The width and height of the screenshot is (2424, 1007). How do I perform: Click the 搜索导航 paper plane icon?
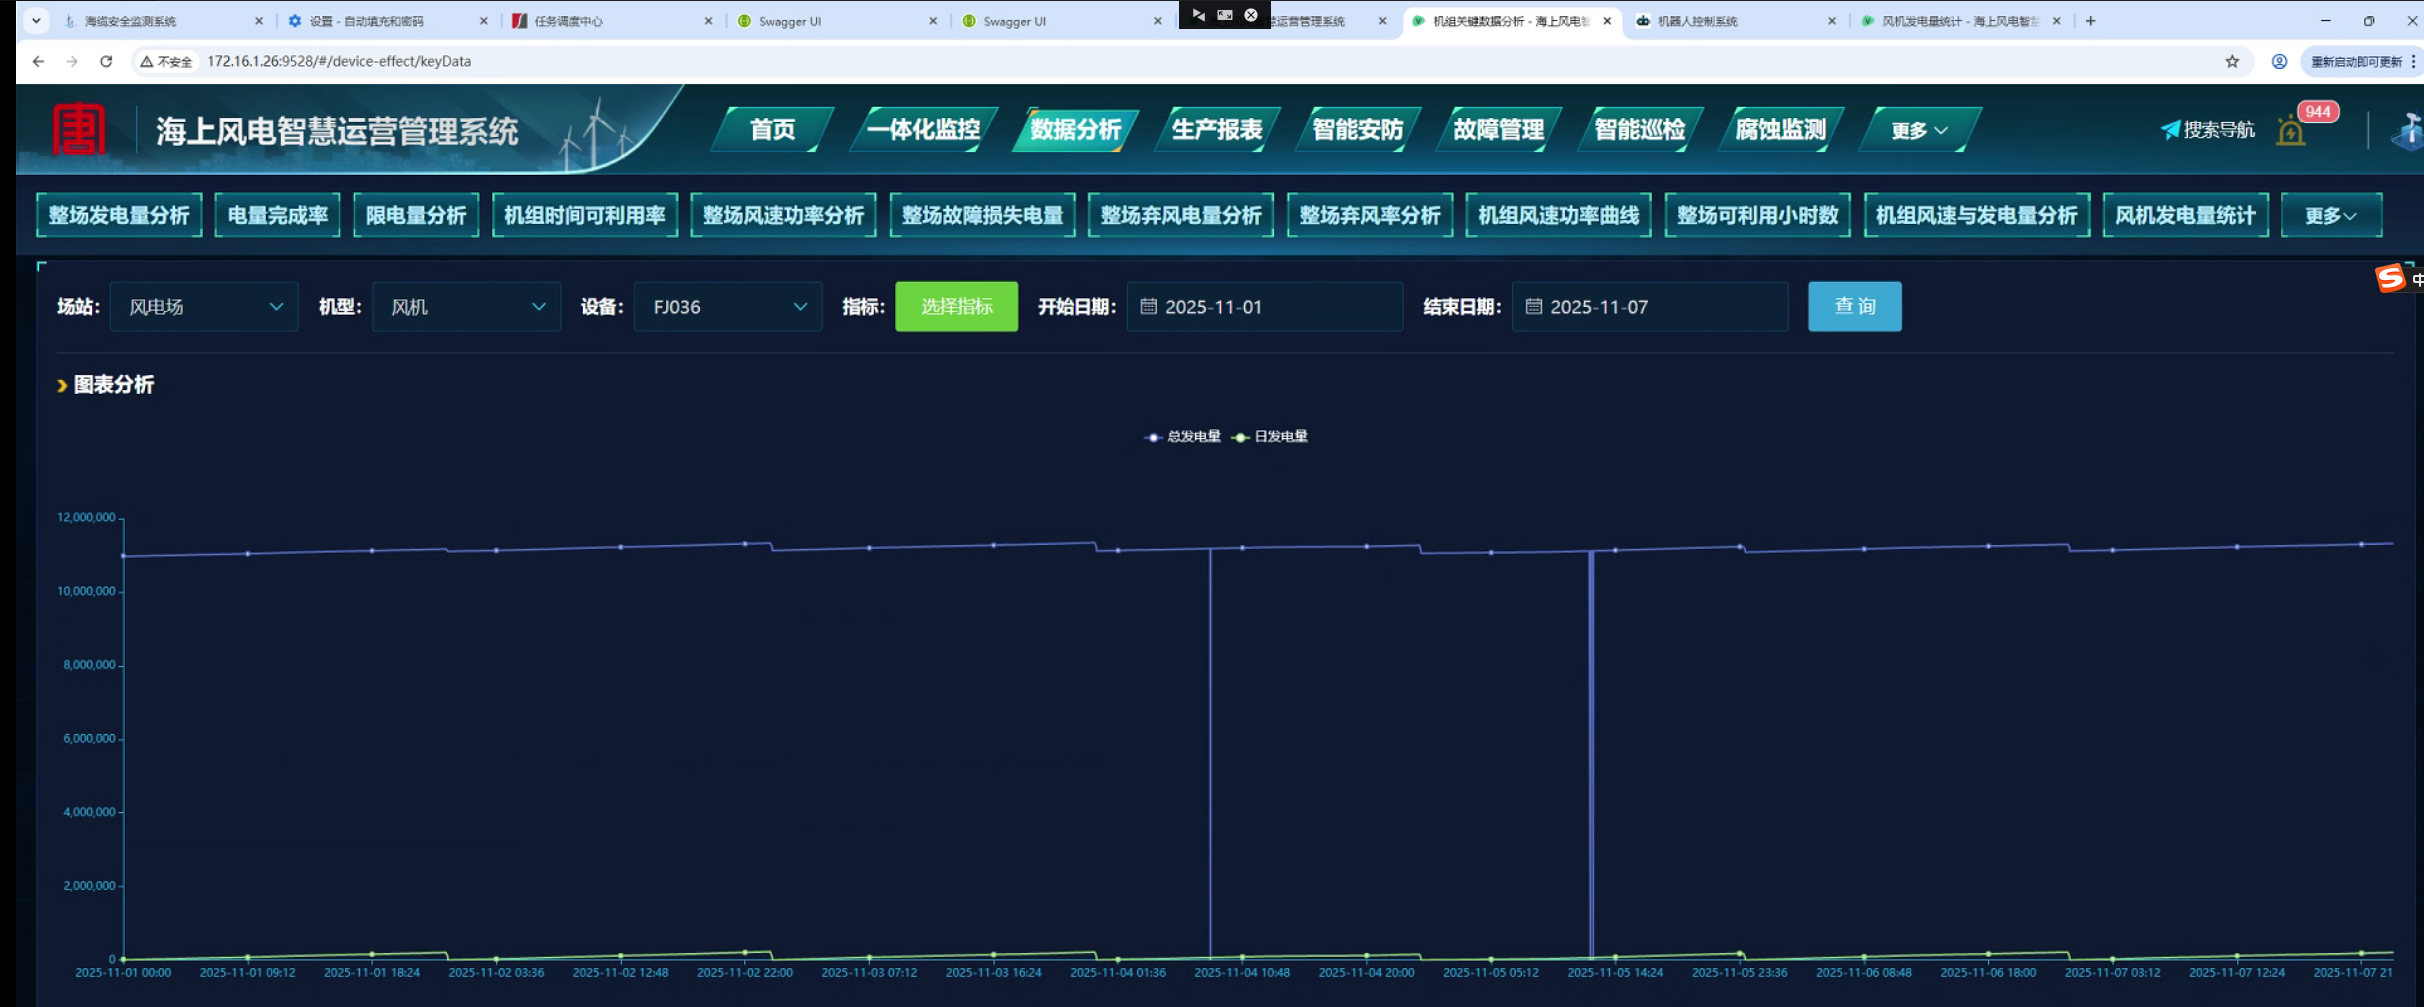2170,130
